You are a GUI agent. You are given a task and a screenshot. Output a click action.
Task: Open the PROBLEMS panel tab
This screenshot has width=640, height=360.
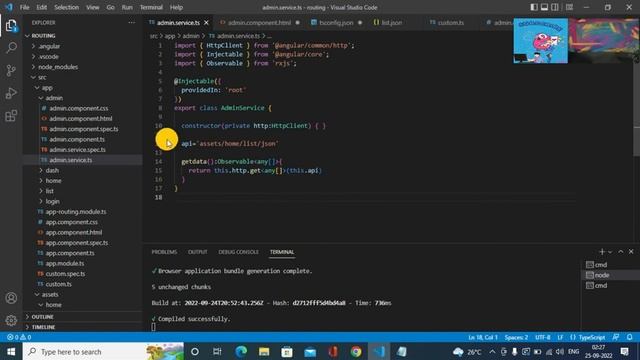(x=164, y=252)
